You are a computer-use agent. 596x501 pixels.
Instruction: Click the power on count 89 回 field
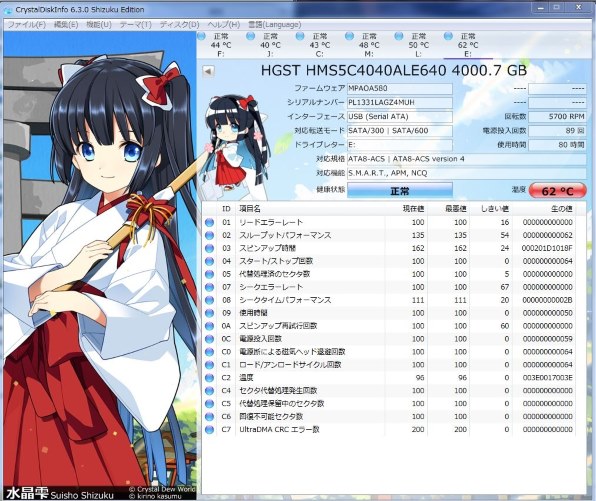point(557,131)
